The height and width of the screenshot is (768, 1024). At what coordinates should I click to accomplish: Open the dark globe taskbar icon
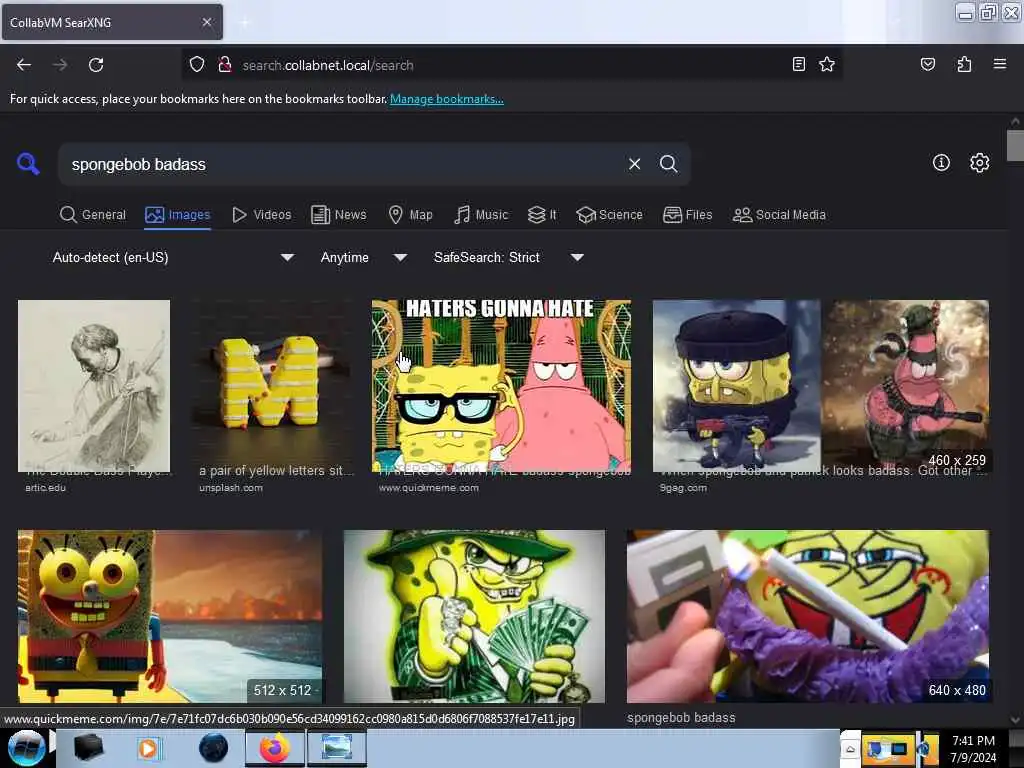[x=214, y=748]
